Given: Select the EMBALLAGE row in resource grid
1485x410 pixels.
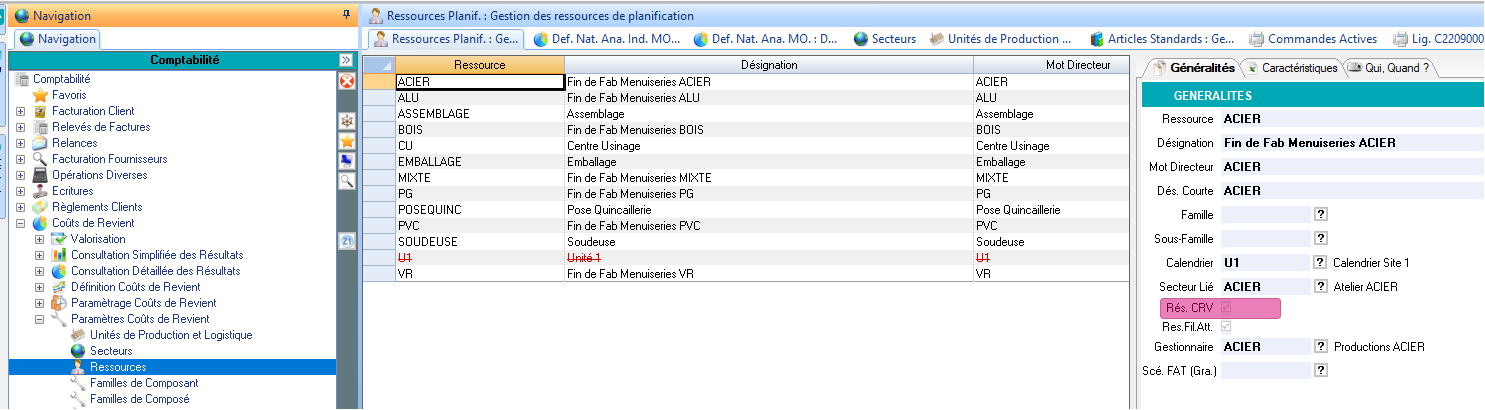Looking at the screenshot, I should tap(480, 162).
